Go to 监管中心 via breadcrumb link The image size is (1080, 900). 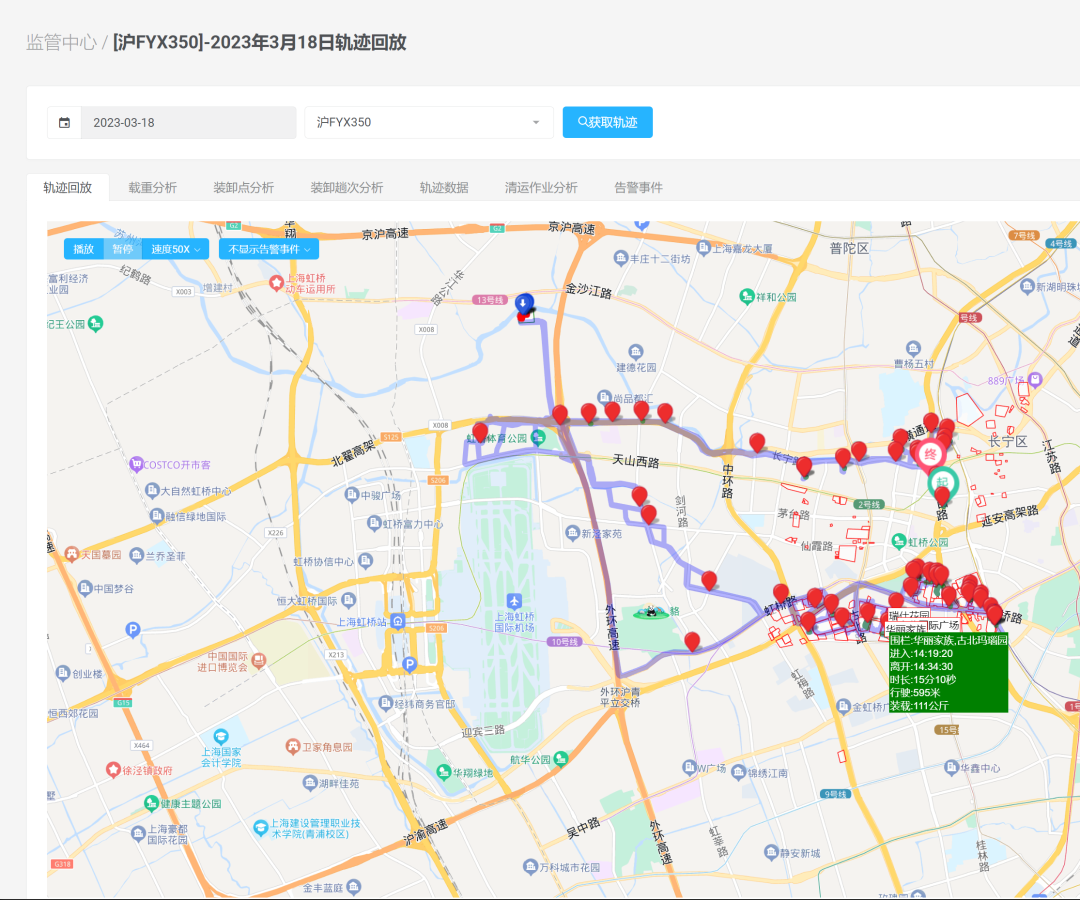[x=61, y=43]
